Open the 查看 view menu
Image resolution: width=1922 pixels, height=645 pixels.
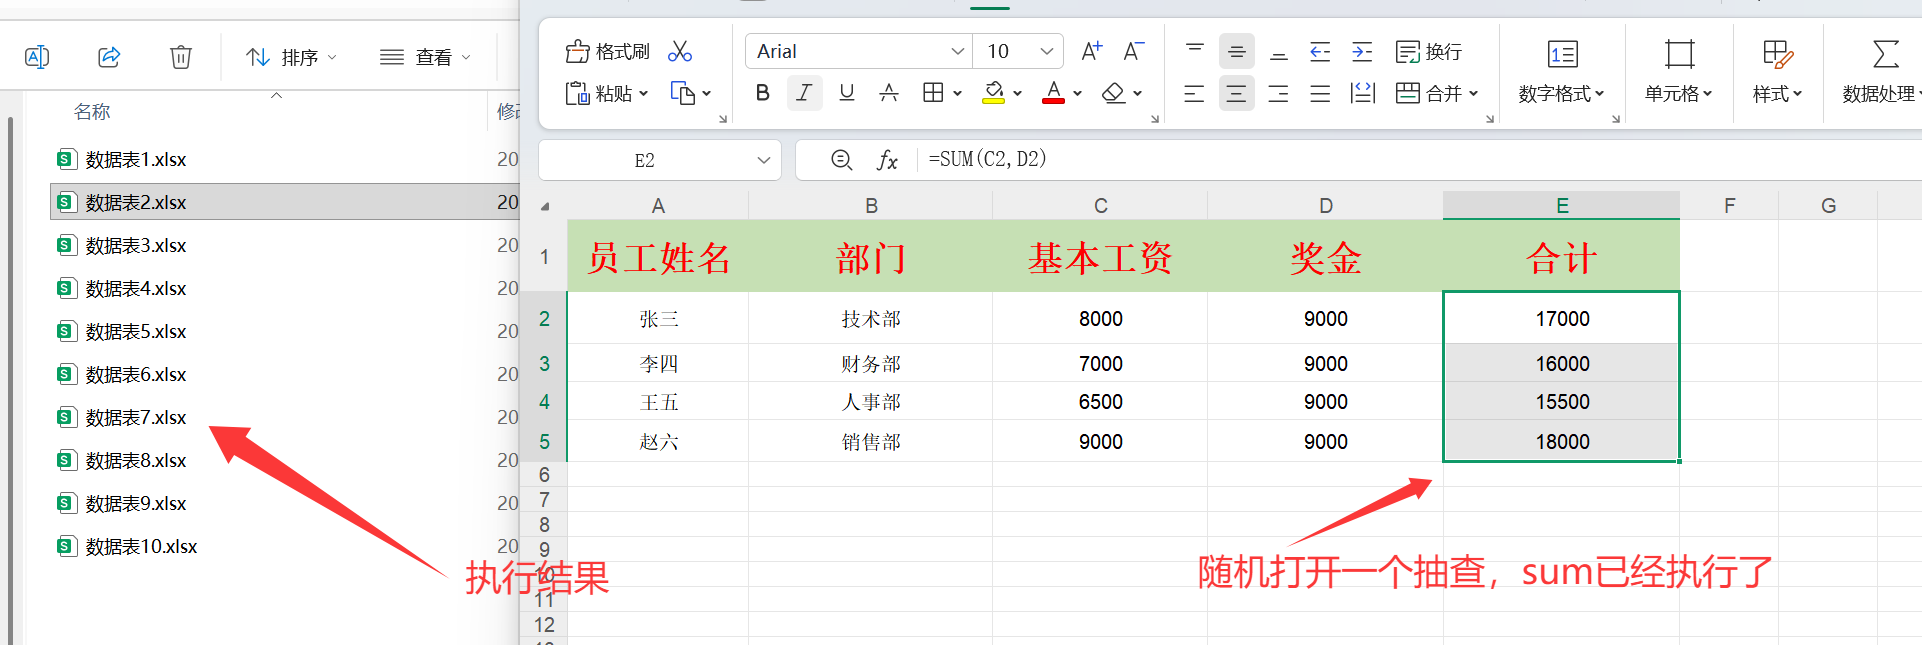tap(425, 57)
